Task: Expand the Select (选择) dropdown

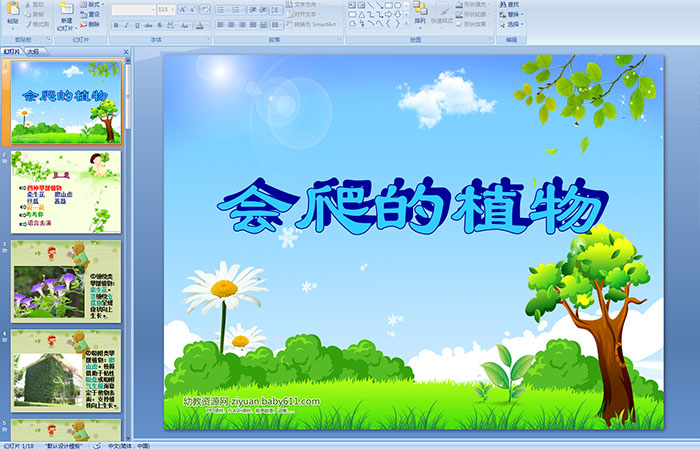Action: coord(520,25)
